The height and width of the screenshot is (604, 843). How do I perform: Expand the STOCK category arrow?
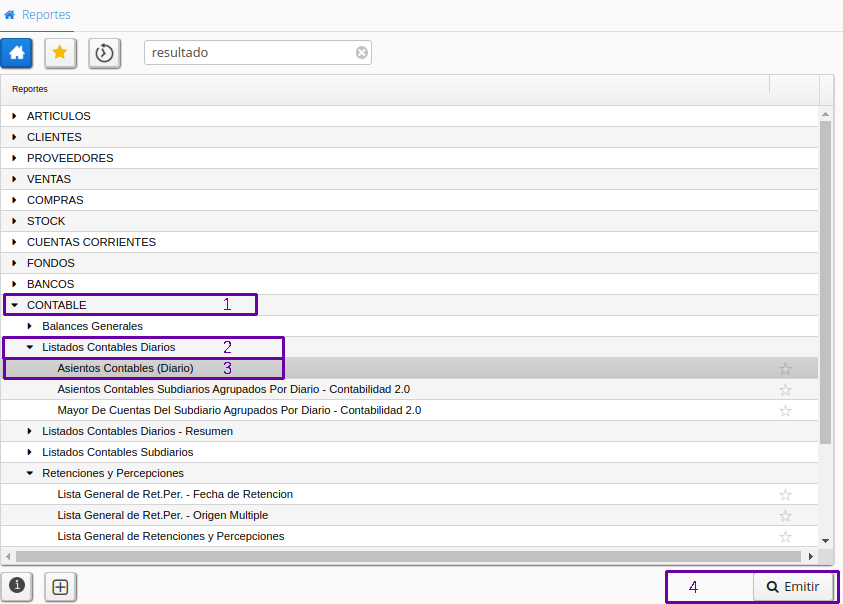coord(15,221)
